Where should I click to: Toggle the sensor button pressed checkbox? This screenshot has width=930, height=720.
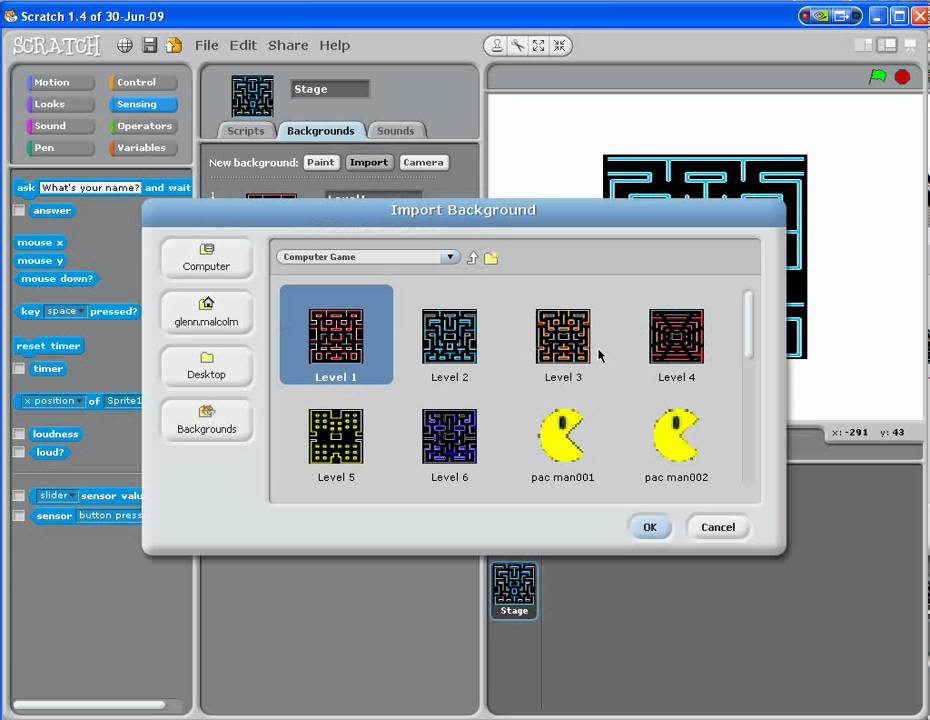point(19,516)
